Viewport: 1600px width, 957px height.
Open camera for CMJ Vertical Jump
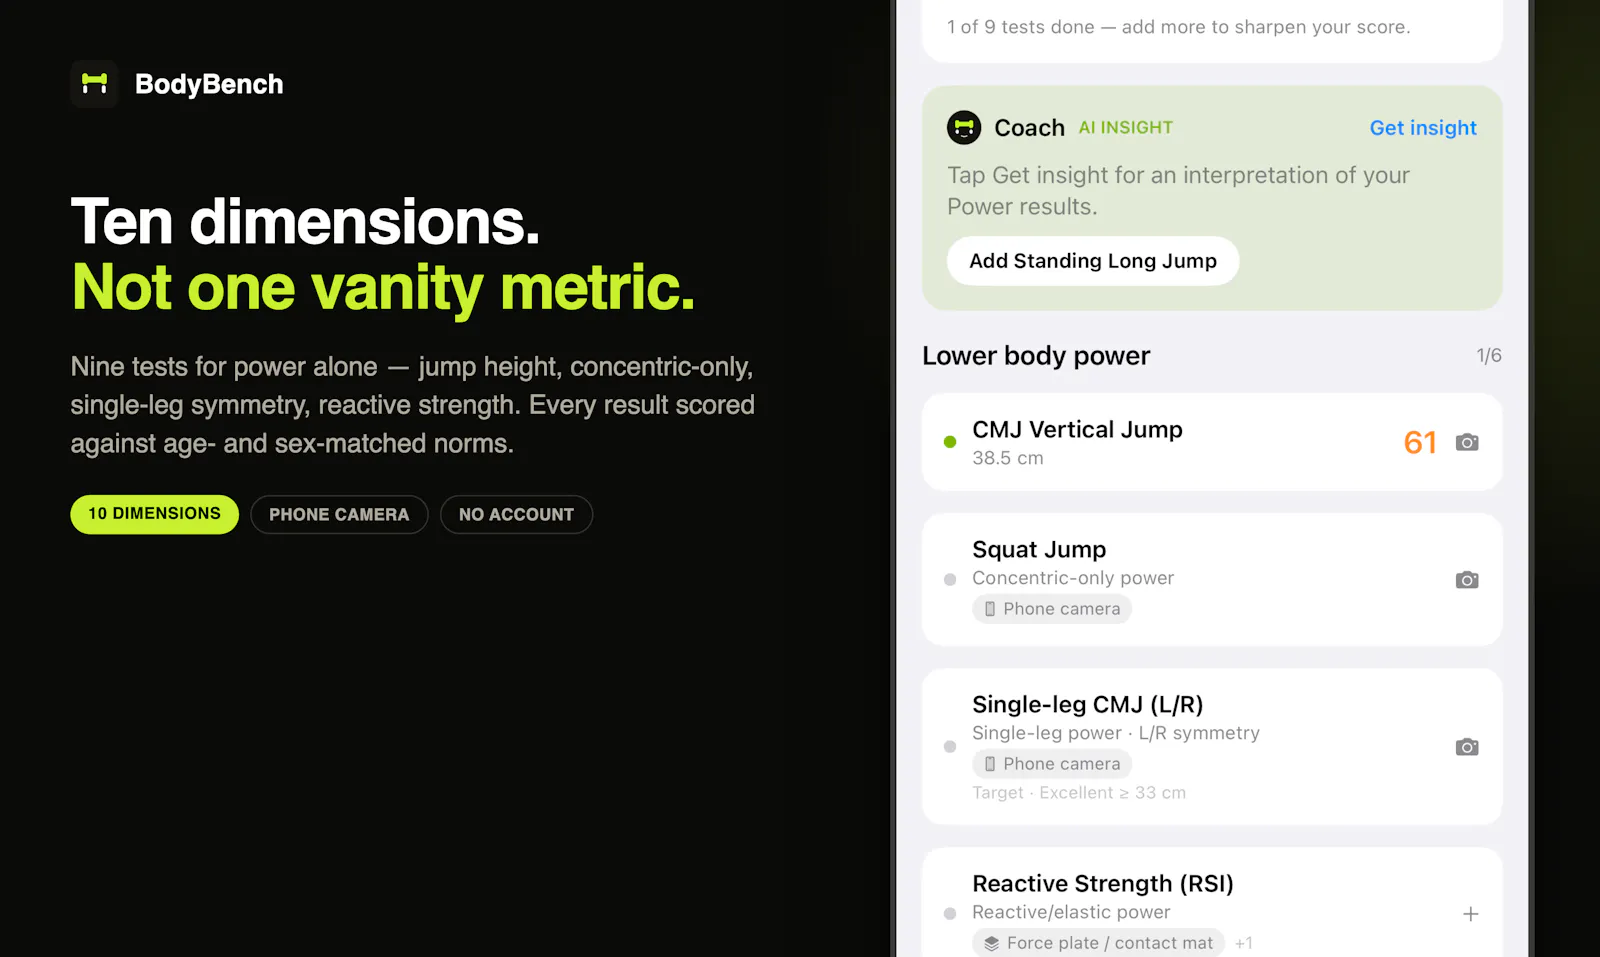pyautogui.click(x=1467, y=442)
